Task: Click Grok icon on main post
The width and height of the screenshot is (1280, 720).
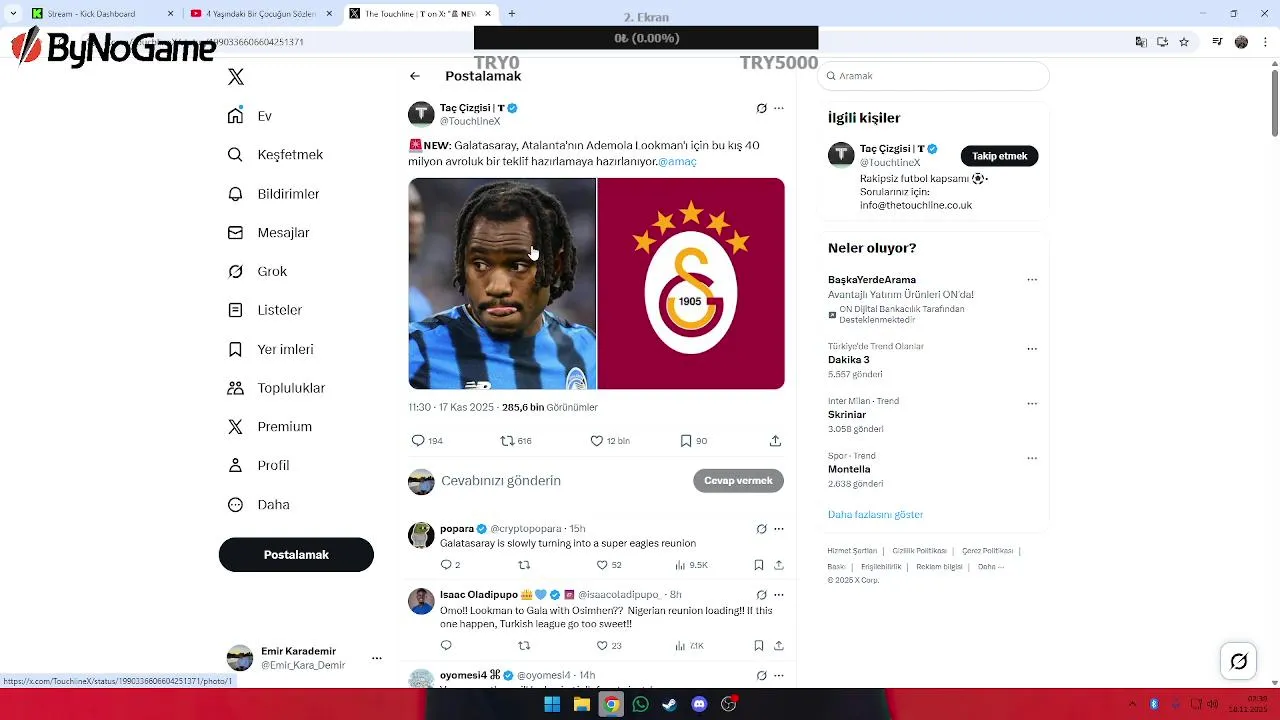Action: (761, 108)
